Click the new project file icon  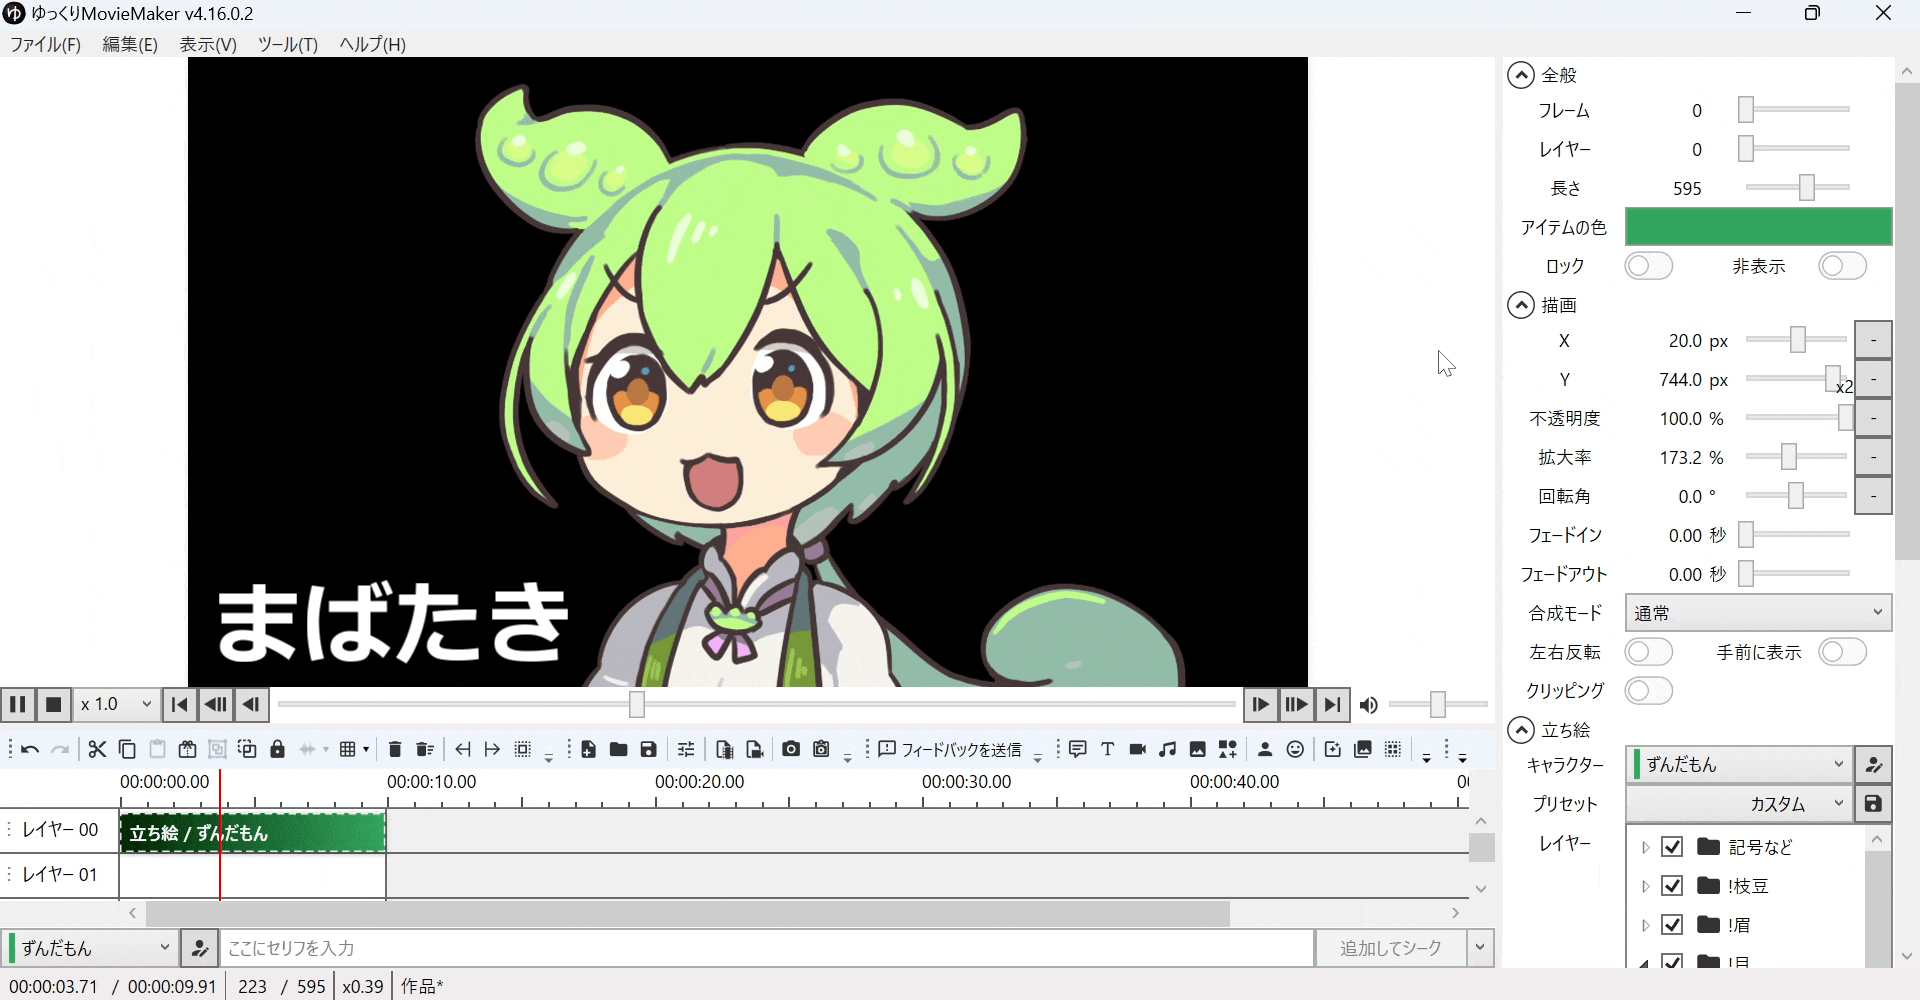pos(588,749)
